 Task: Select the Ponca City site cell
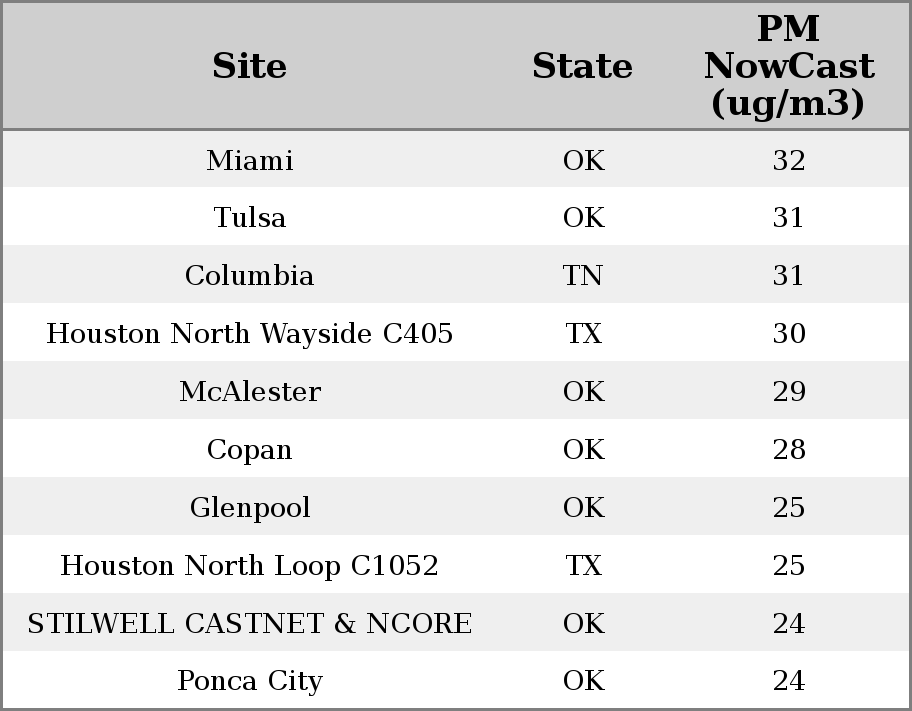[x=250, y=681]
